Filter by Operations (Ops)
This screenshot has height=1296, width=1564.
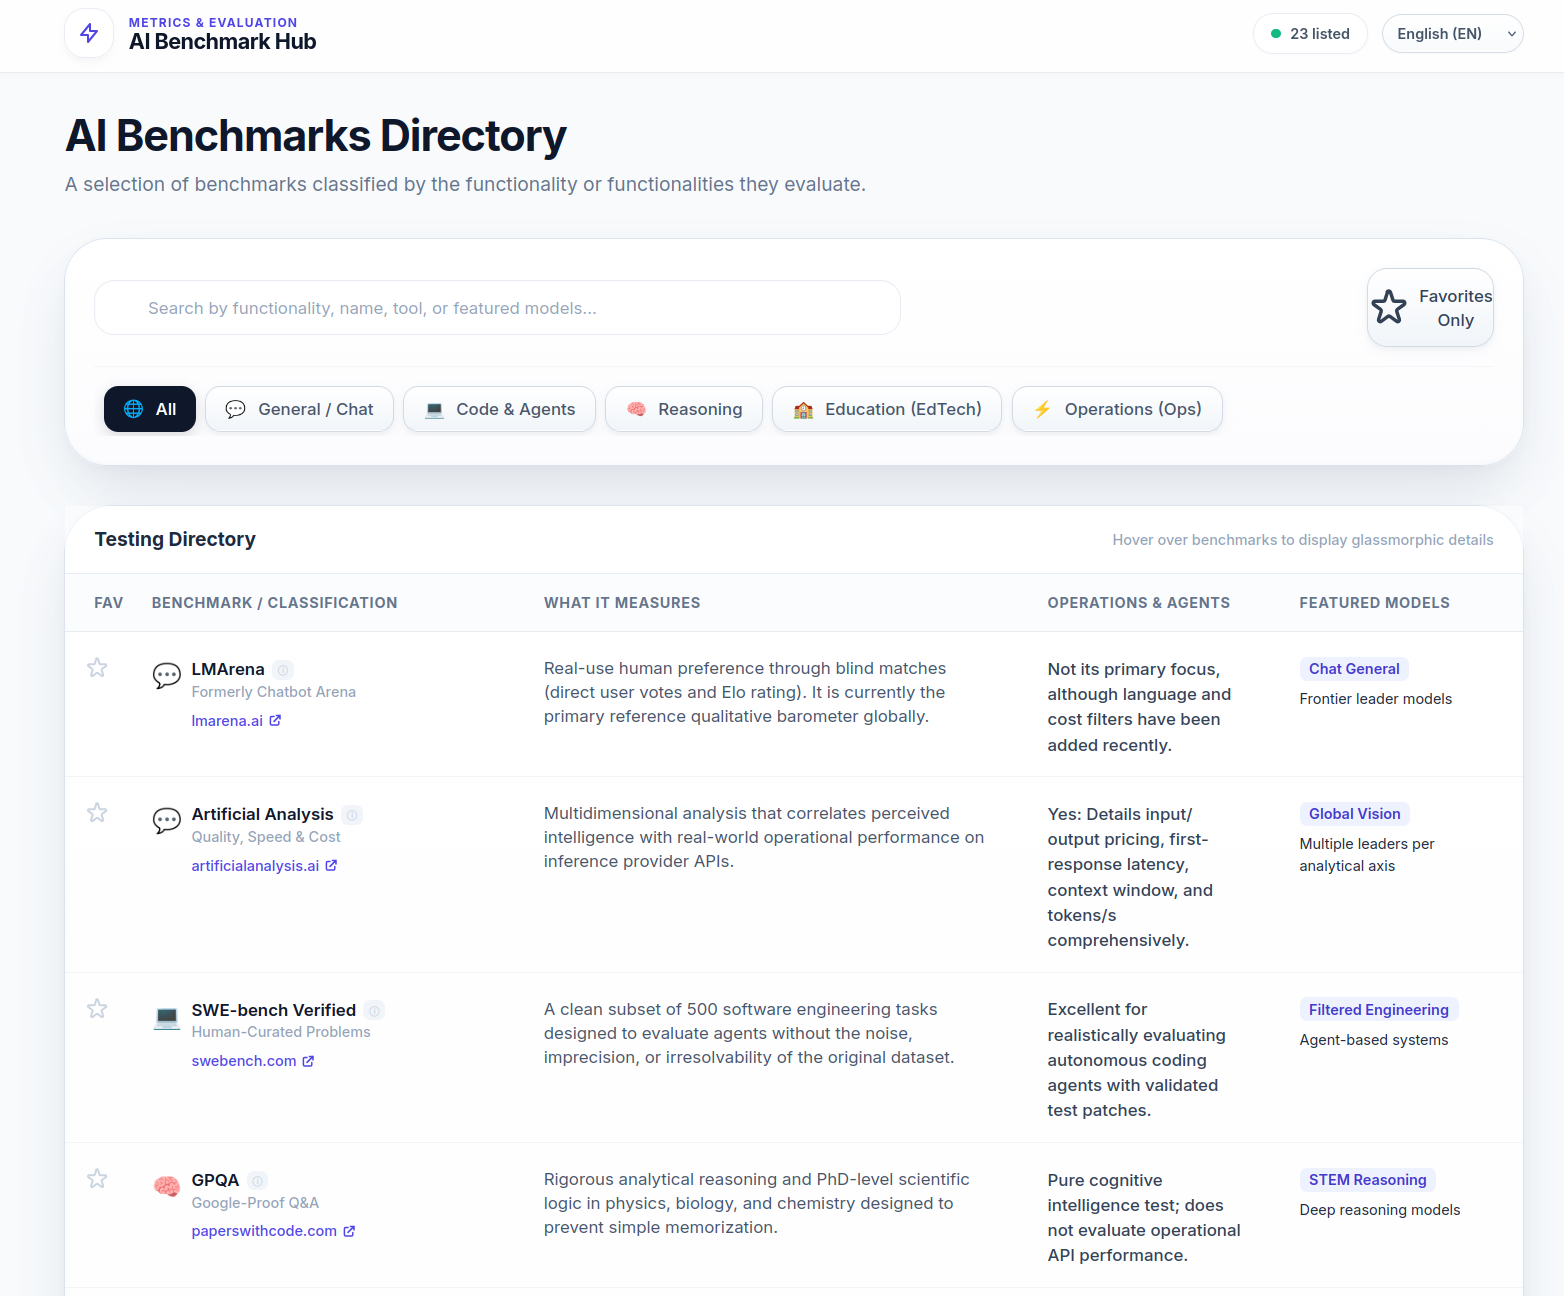click(x=1117, y=409)
